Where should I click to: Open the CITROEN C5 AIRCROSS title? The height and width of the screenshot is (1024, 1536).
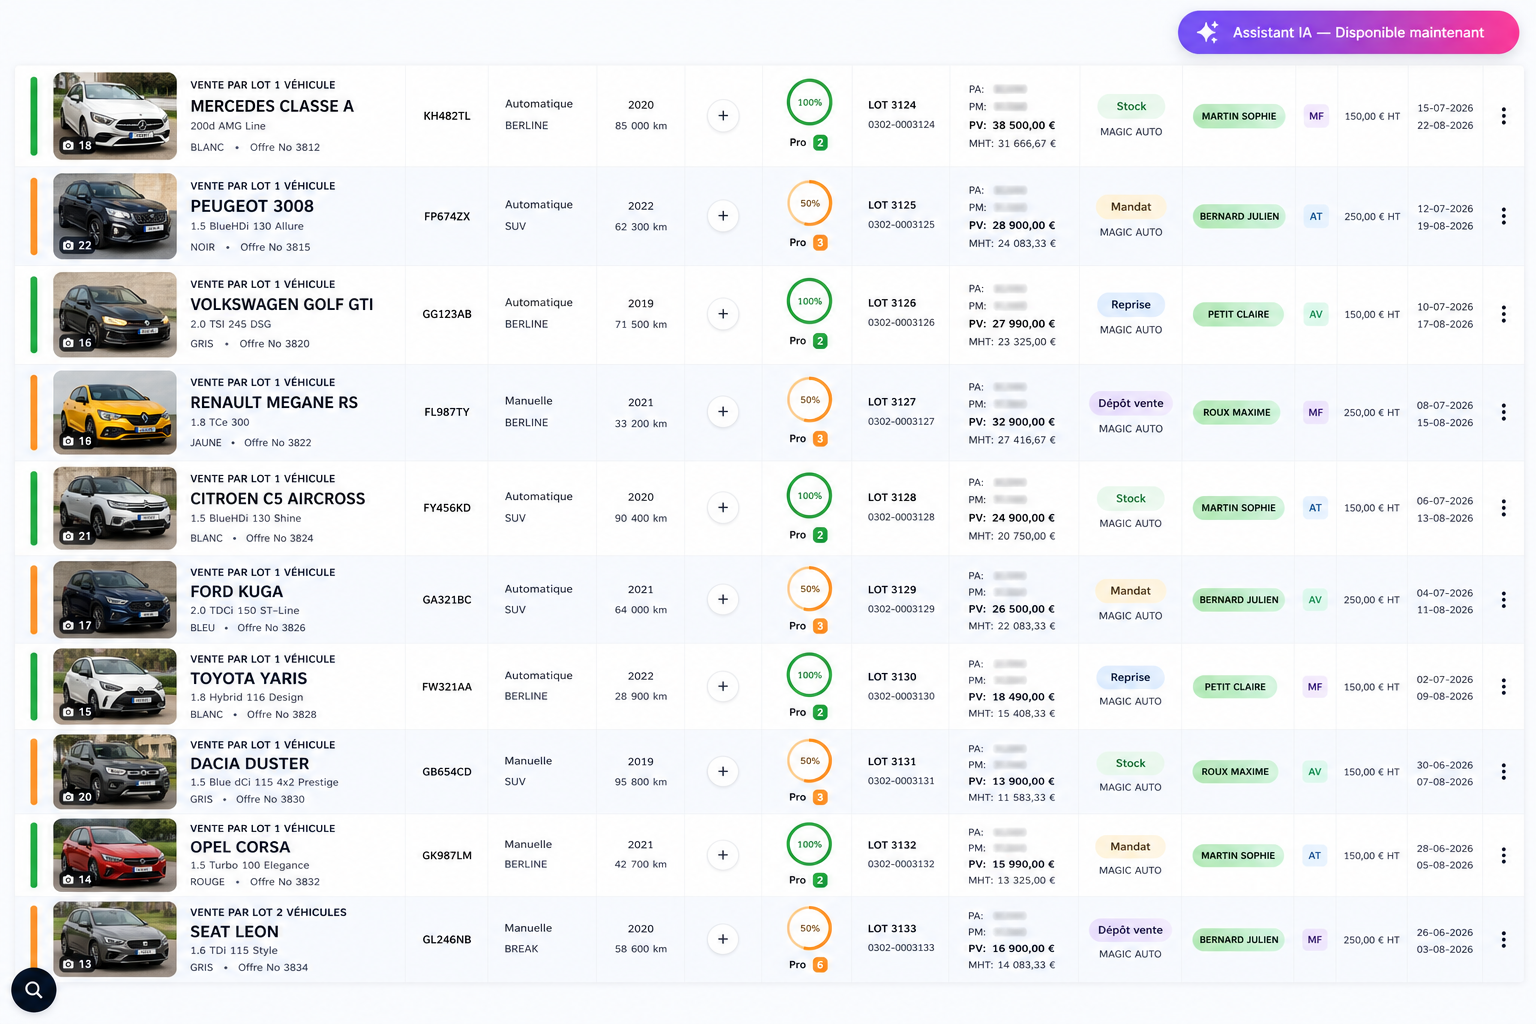pos(278,499)
